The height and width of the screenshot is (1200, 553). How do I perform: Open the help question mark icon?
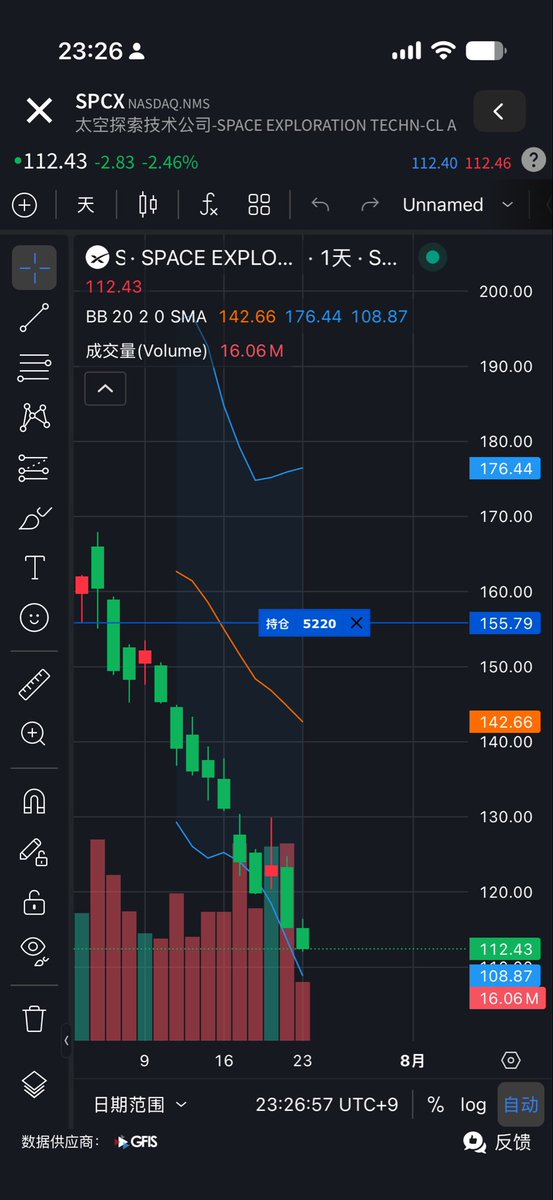[x=535, y=161]
